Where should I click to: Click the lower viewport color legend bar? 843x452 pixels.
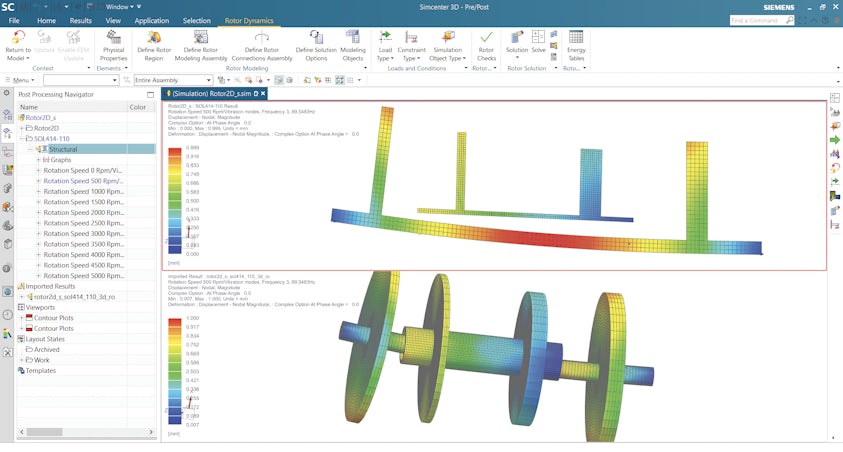pos(175,371)
